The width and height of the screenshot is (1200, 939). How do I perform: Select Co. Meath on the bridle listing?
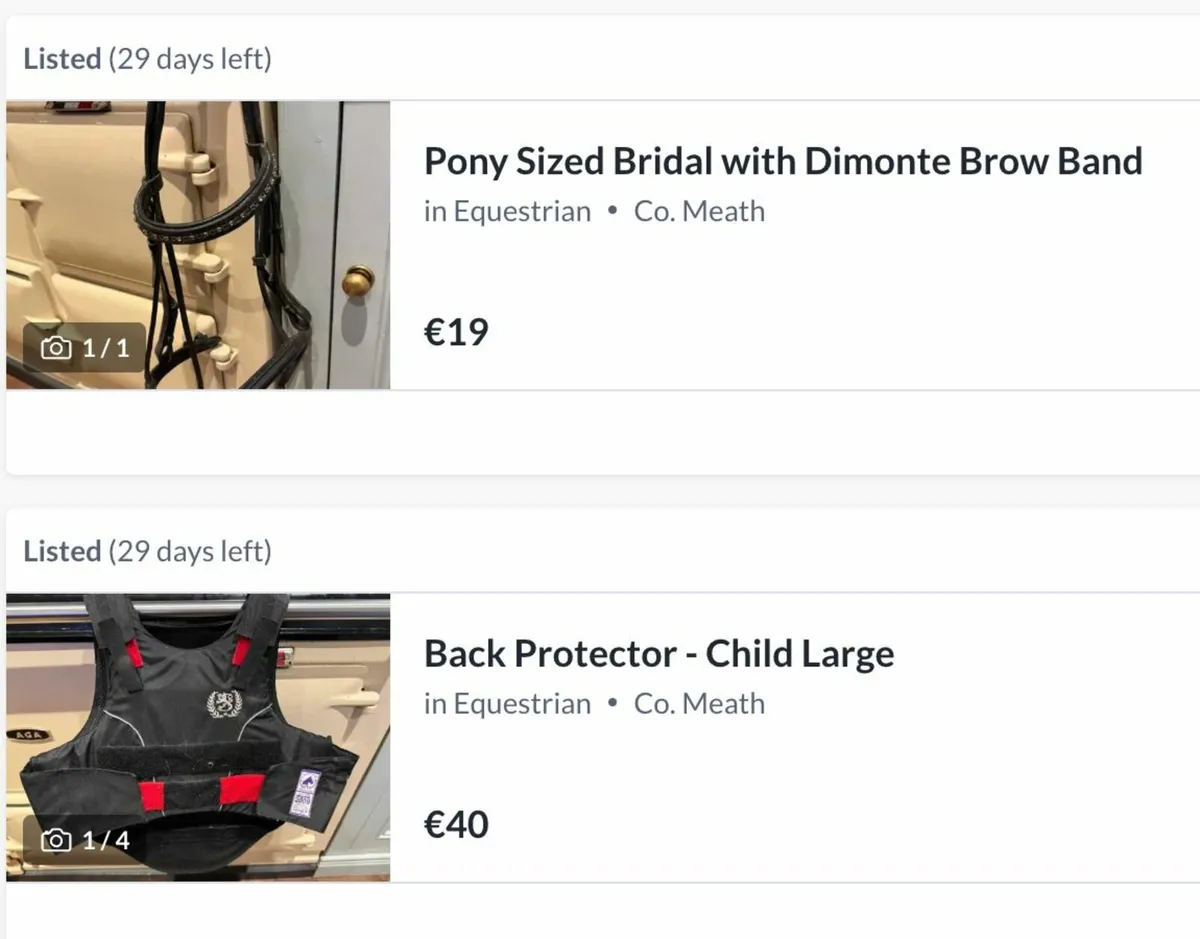[699, 211]
